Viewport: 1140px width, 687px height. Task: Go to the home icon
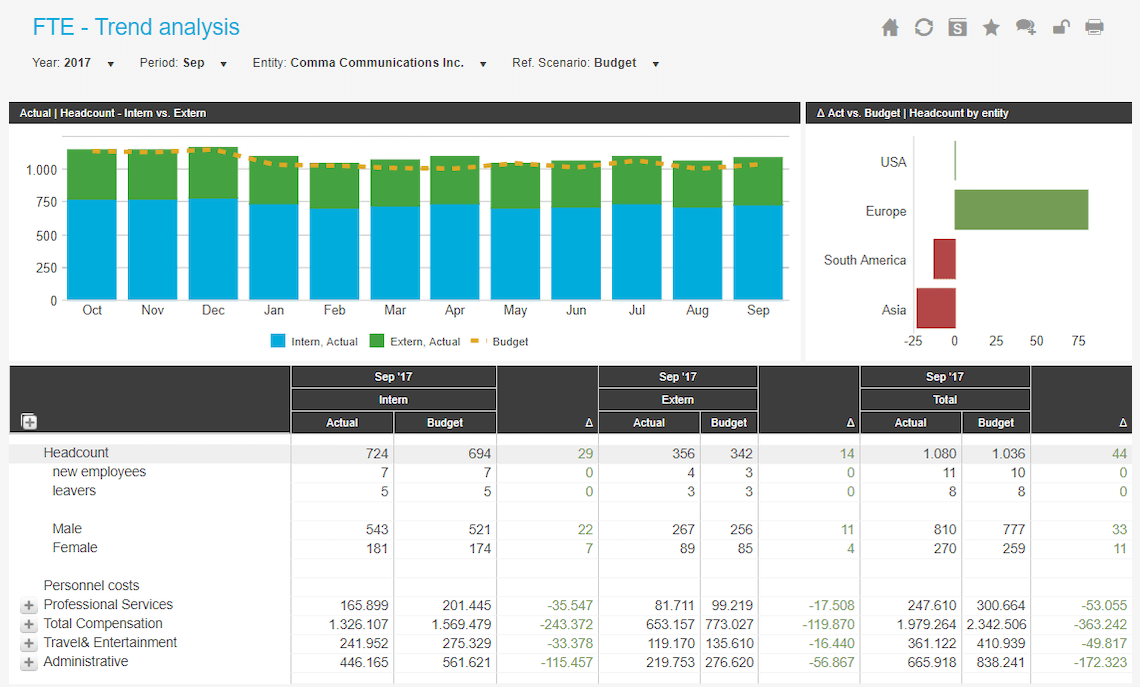pyautogui.click(x=890, y=28)
